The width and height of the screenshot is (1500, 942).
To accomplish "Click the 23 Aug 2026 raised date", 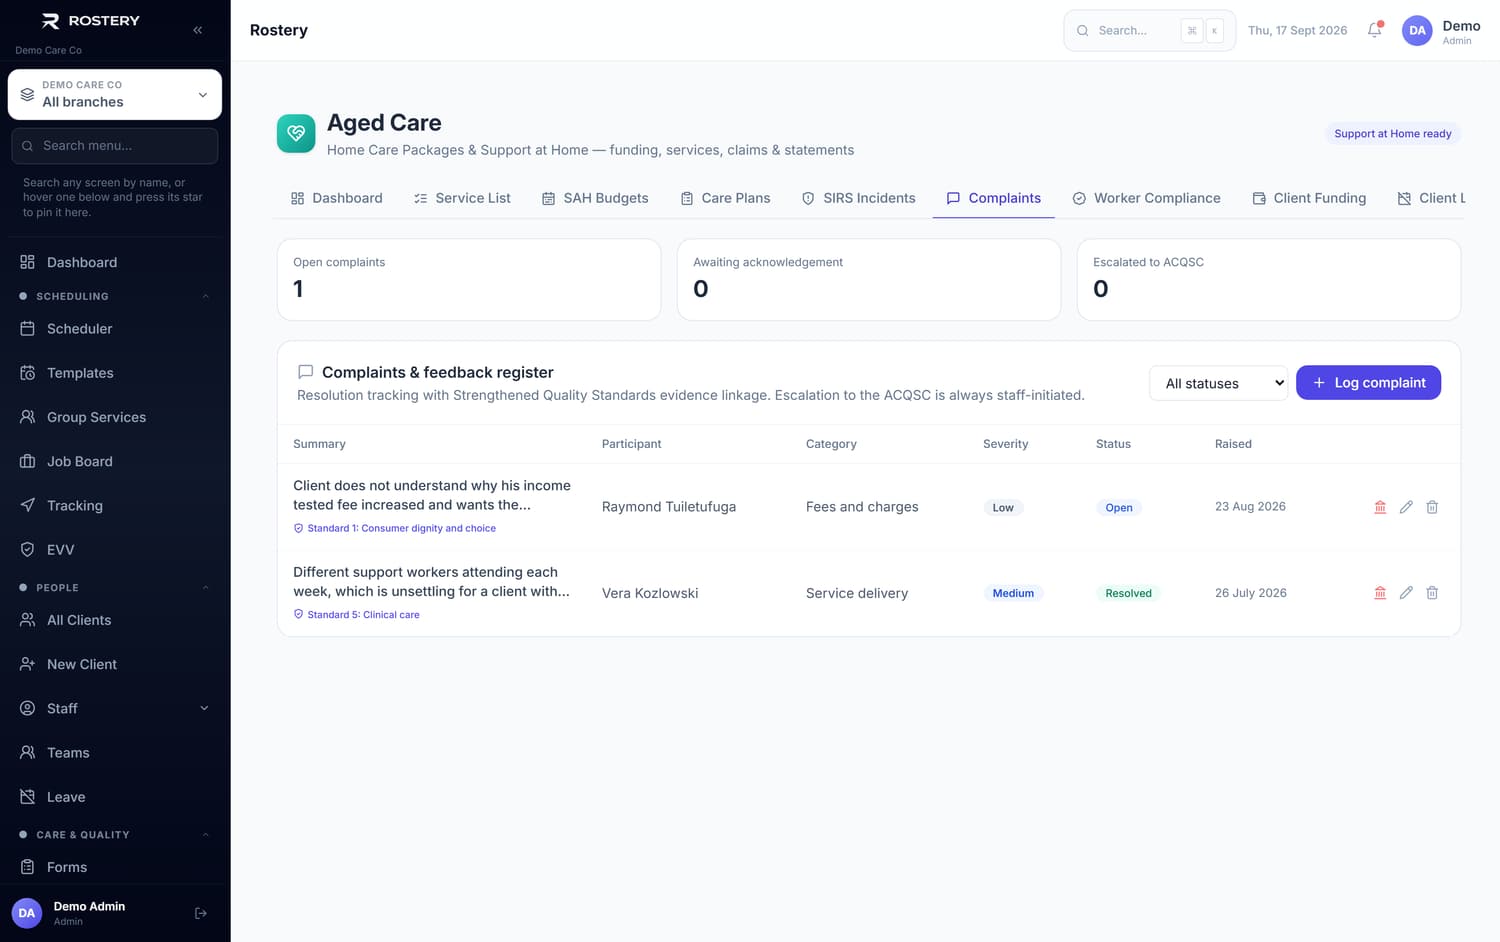I will pyautogui.click(x=1250, y=506).
